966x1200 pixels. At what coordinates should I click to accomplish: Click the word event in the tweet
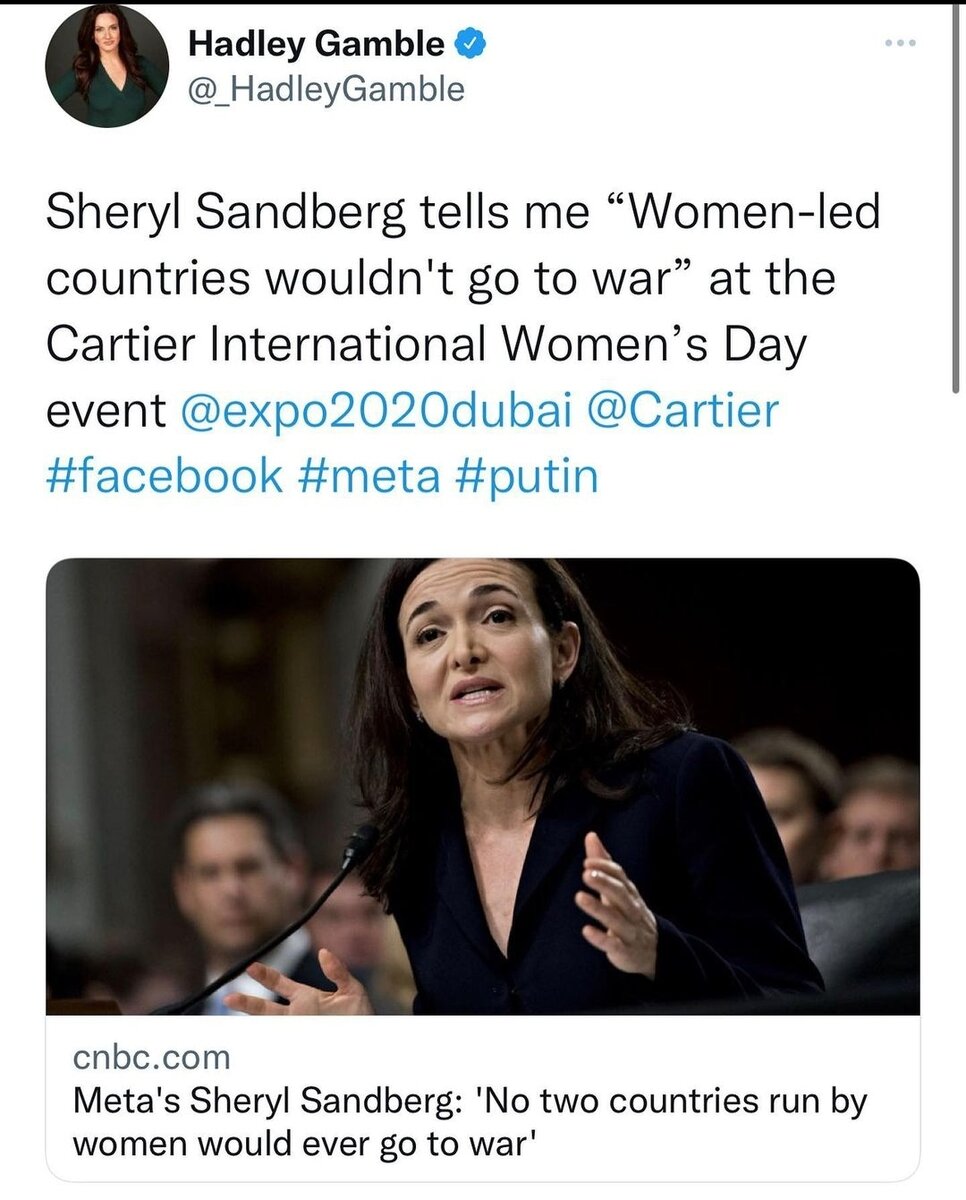pos(106,412)
